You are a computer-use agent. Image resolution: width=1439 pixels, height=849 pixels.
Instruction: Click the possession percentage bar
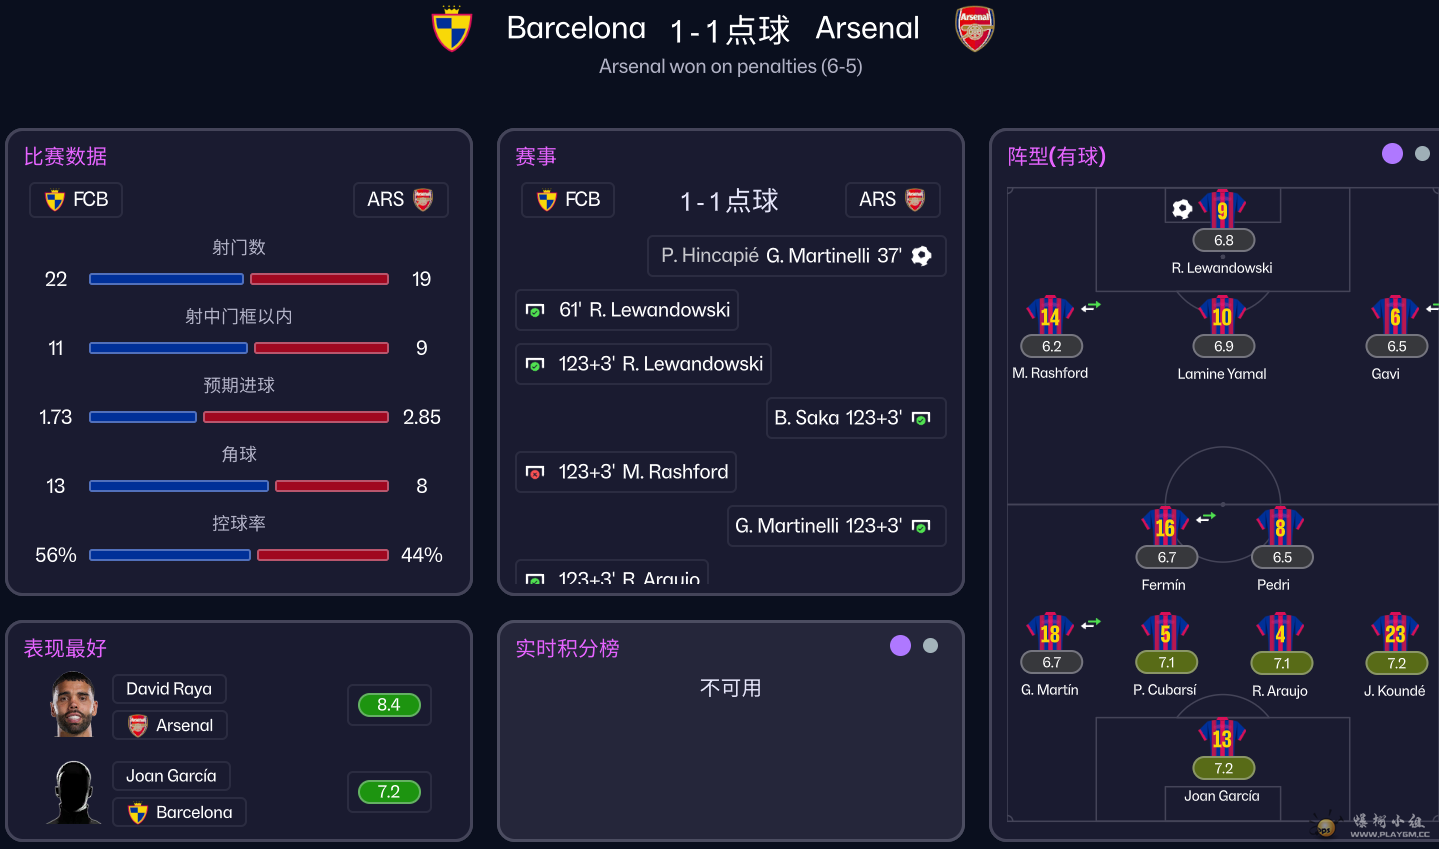[239, 555]
